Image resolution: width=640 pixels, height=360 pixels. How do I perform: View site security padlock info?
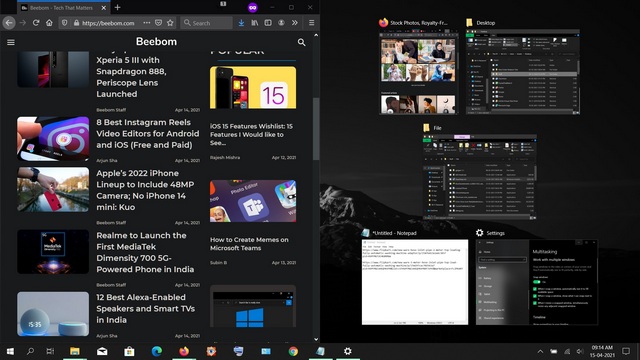pos(76,23)
